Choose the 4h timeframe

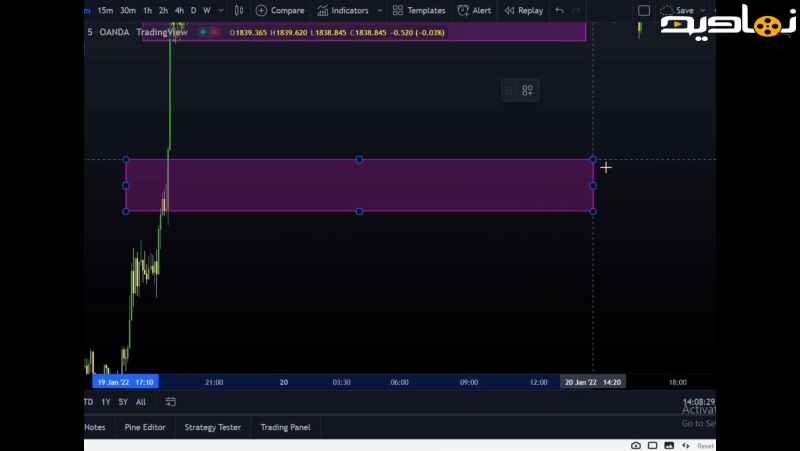(x=179, y=10)
